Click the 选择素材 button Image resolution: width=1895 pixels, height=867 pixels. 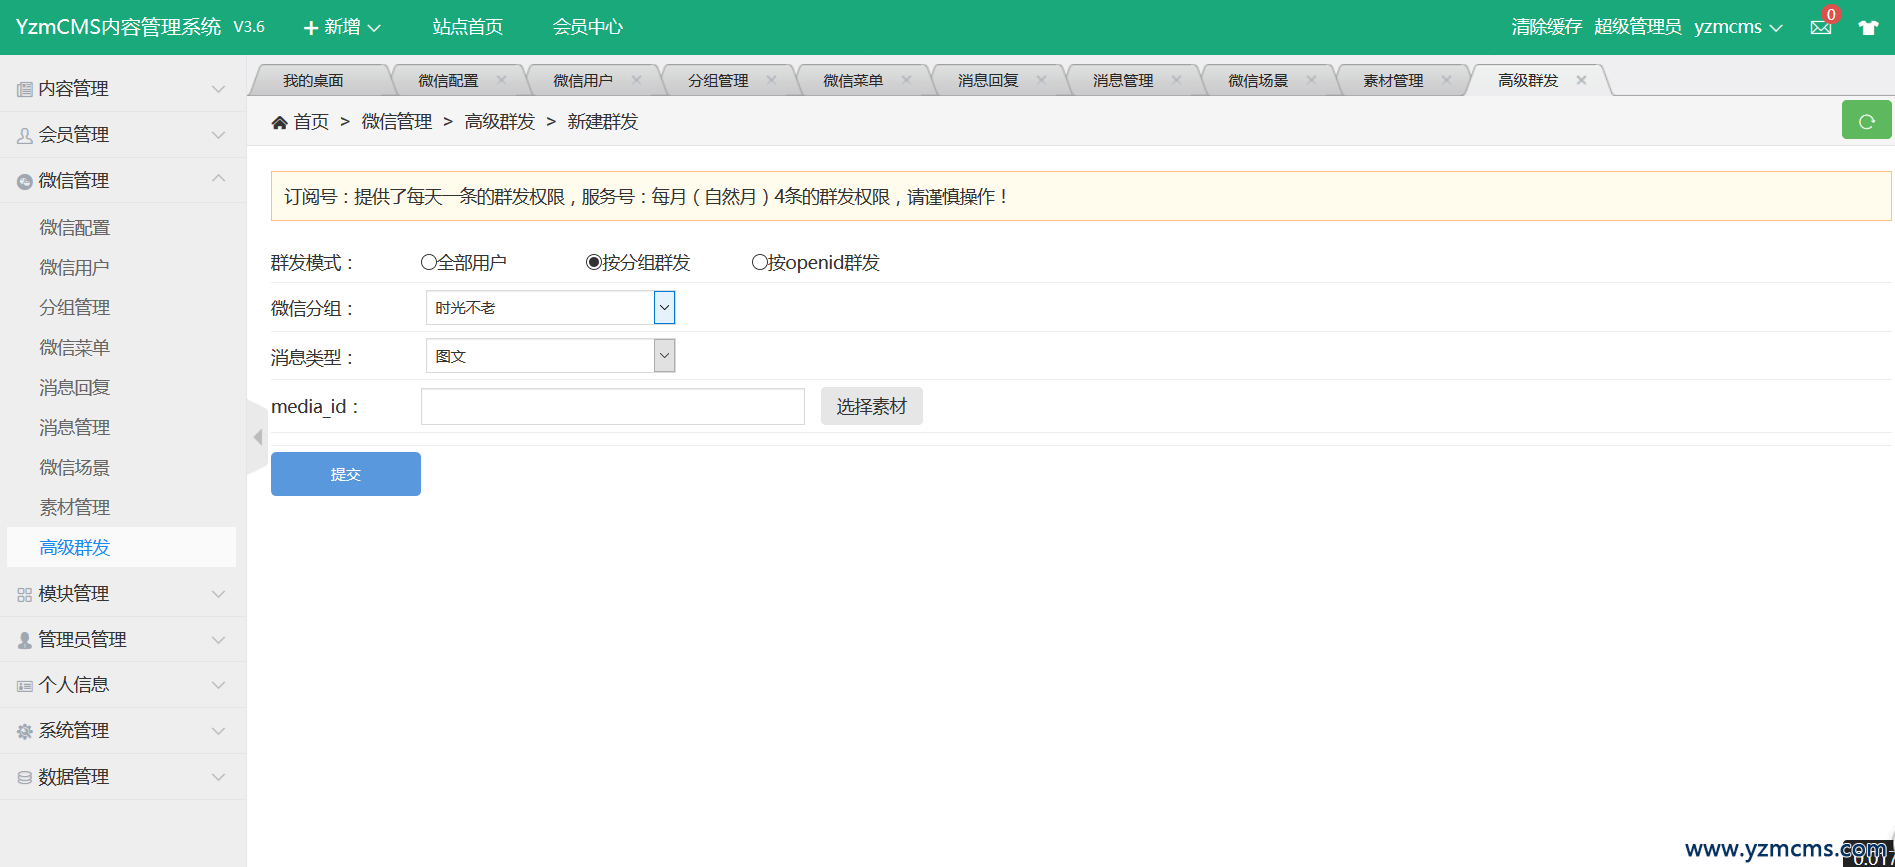coord(871,406)
